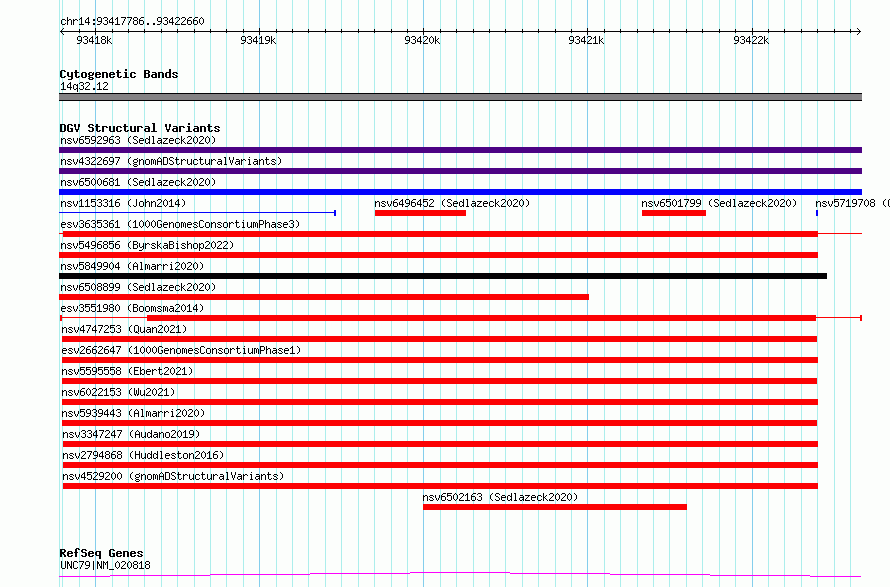Click the black nsv5849904 variant bar

tap(443, 276)
